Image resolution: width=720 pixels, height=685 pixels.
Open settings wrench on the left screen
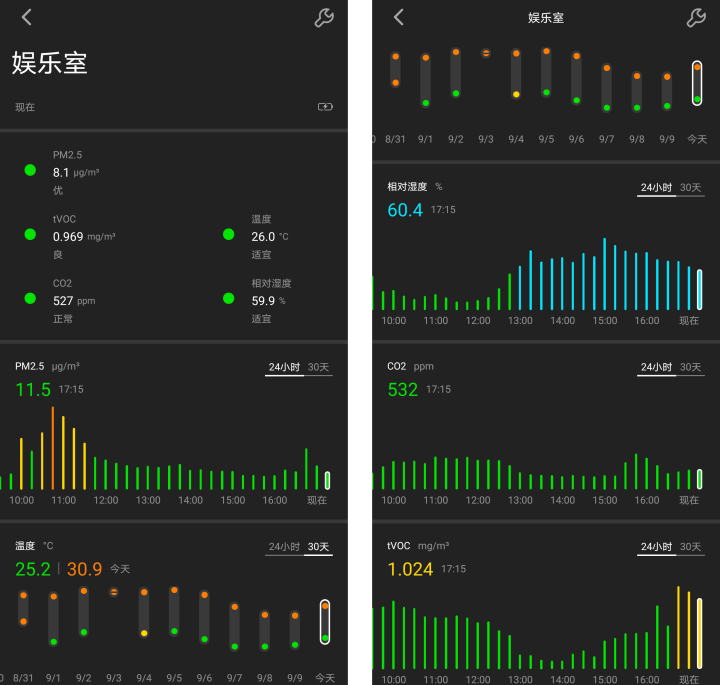pyautogui.click(x=324, y=18)
